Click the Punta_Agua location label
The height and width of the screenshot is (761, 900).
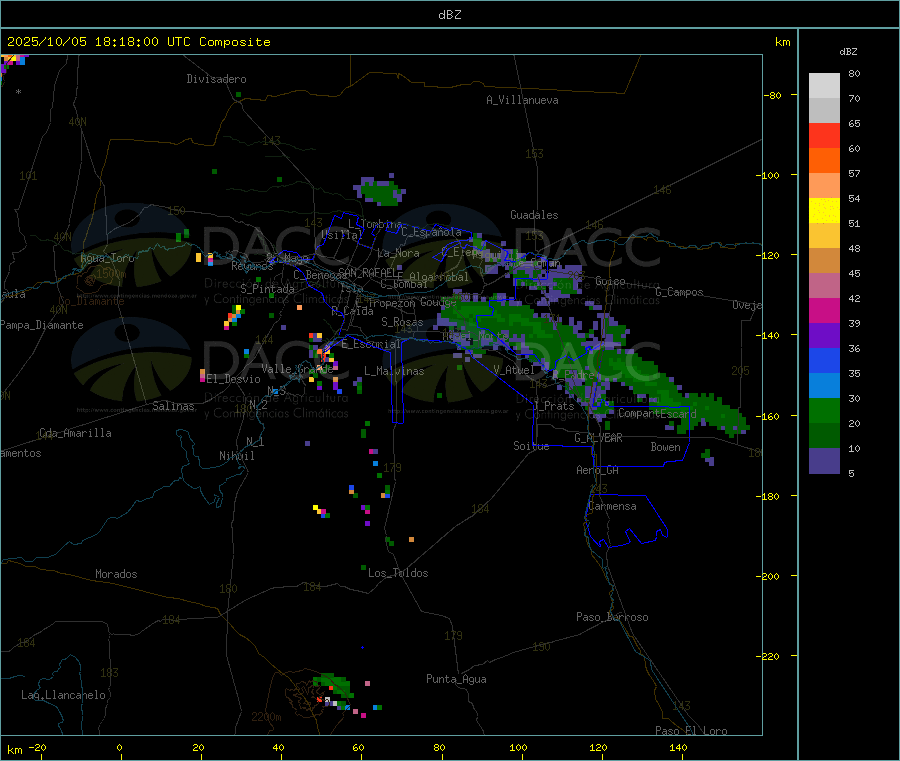click(456, 679)
